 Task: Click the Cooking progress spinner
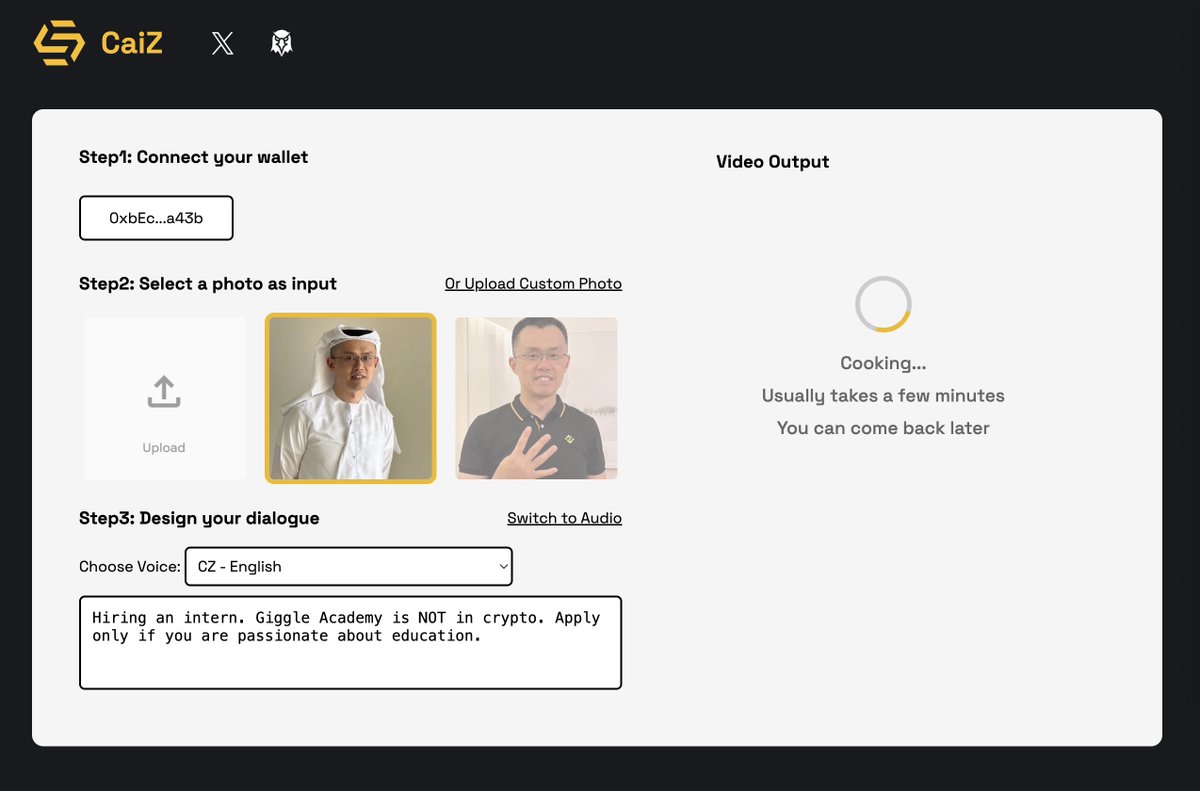(x=883, y=304)
